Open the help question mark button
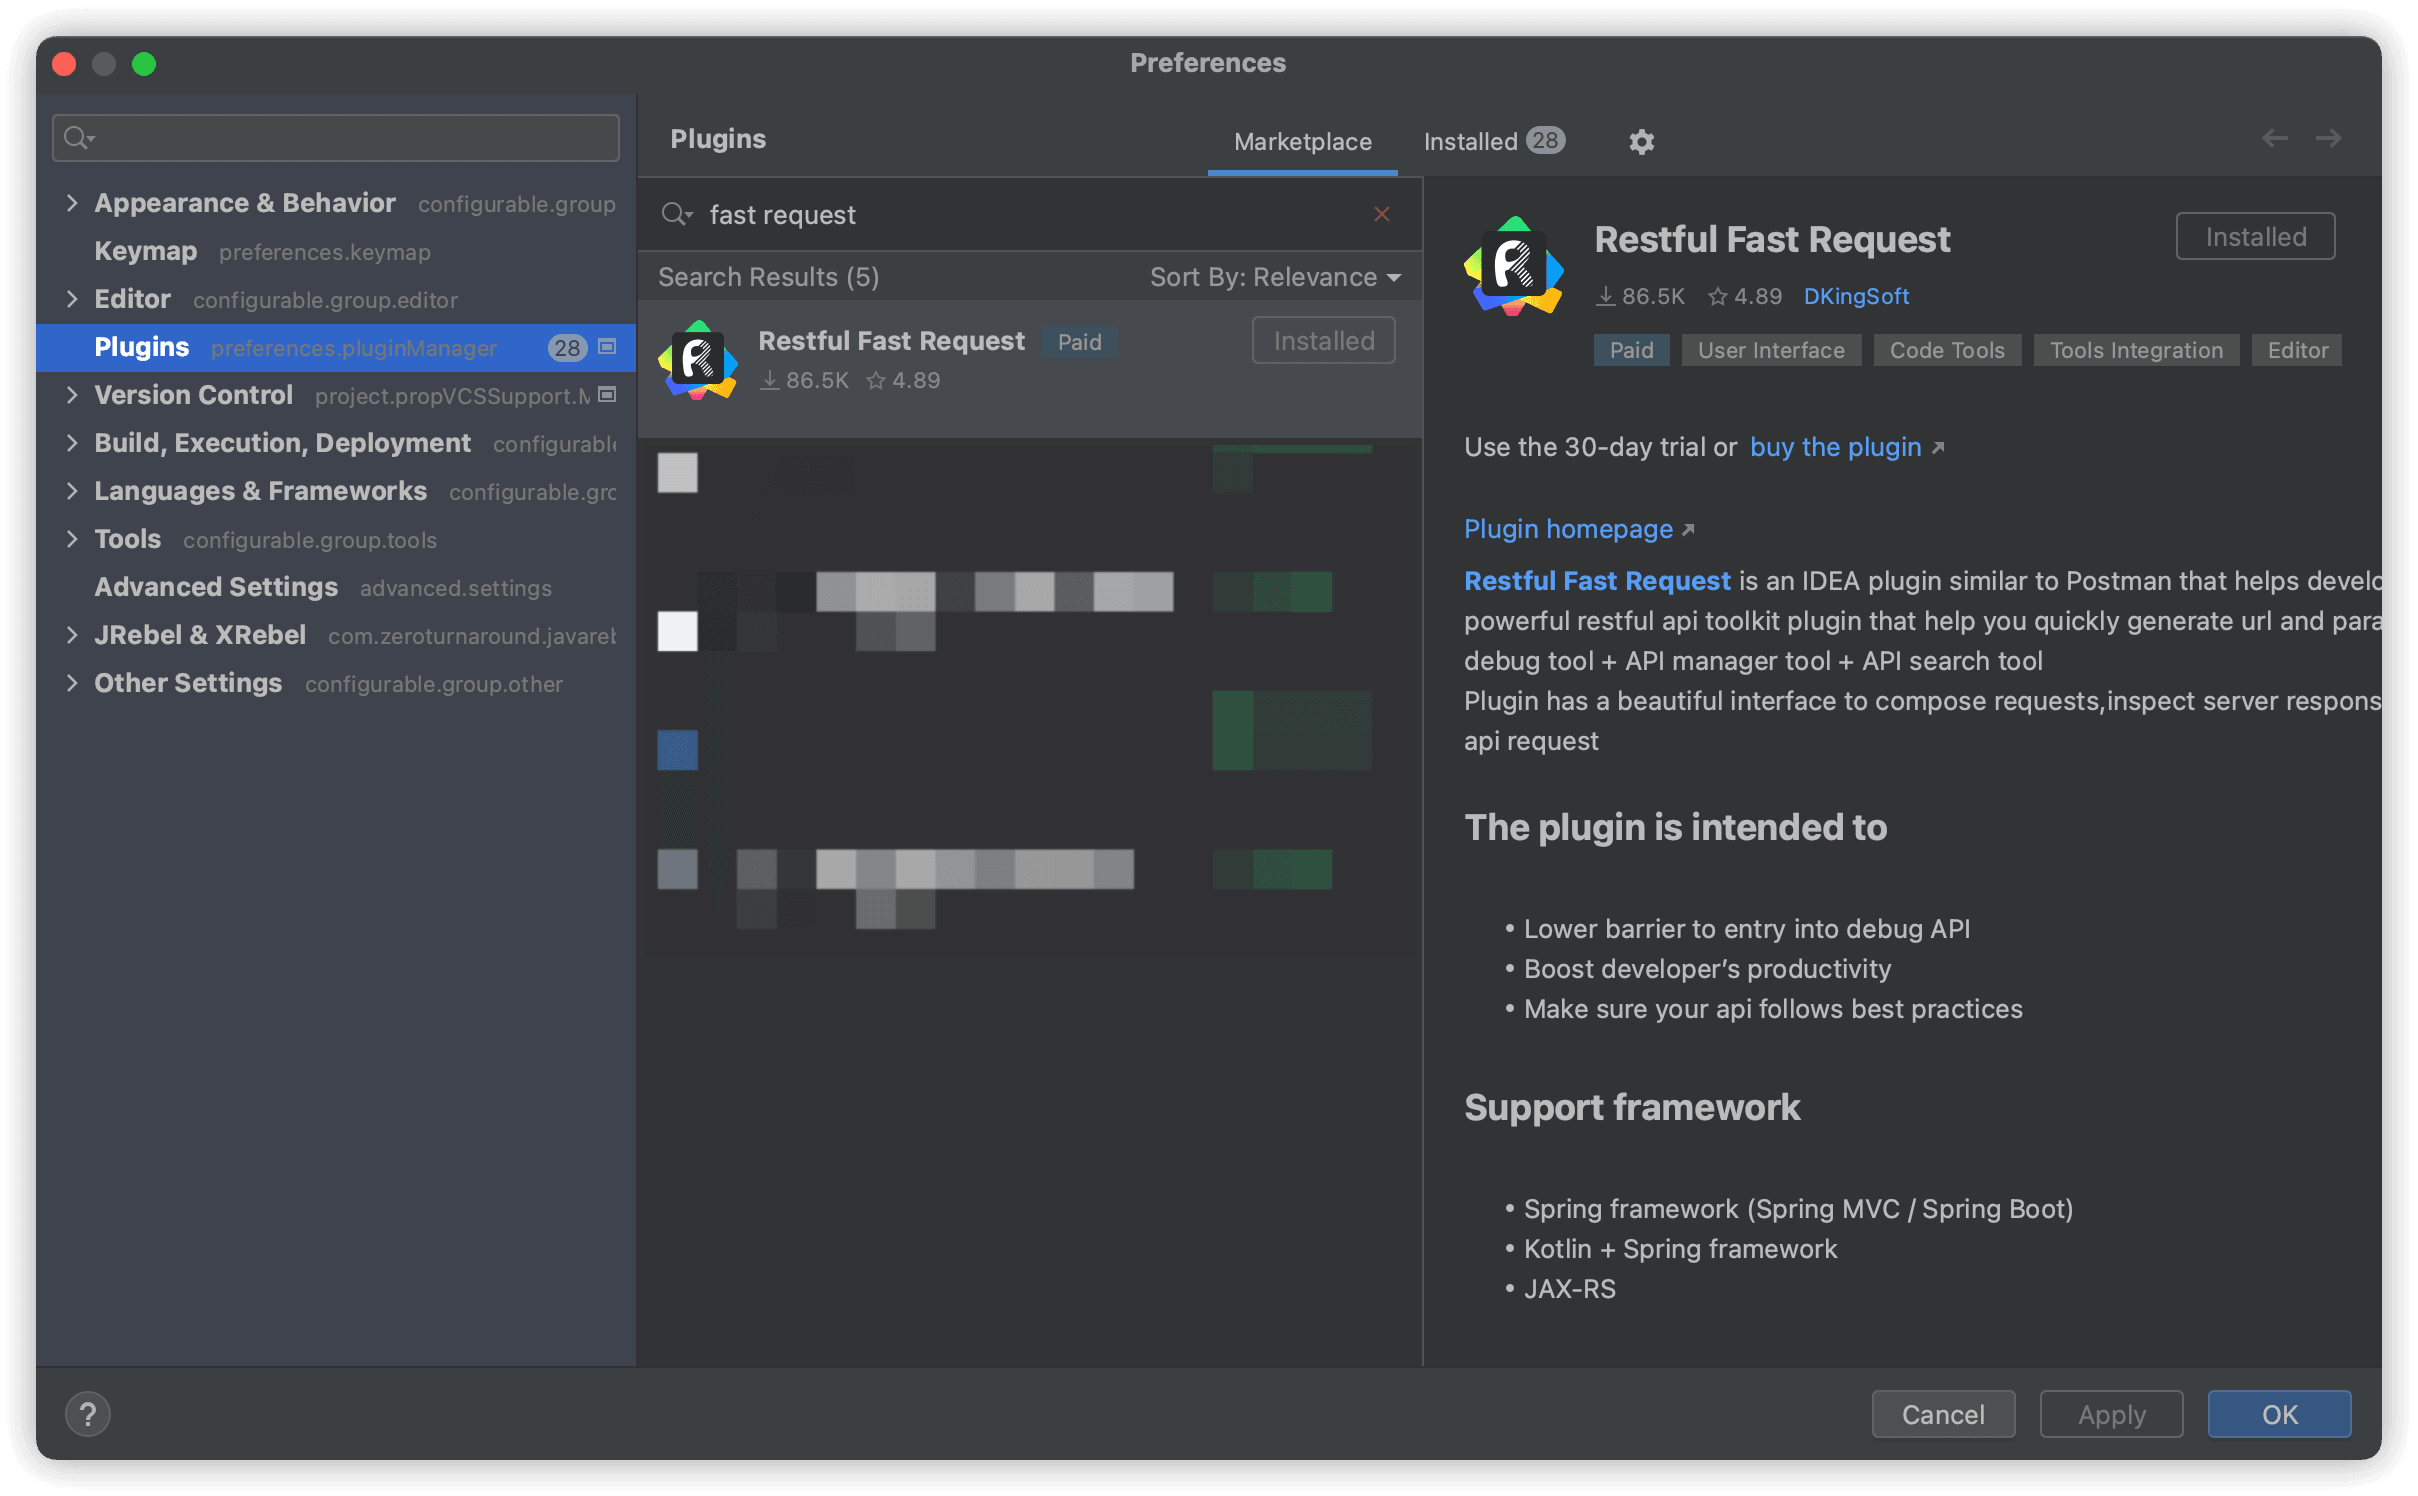This screenshot has width=2418, height=1496. (88, 1414)
